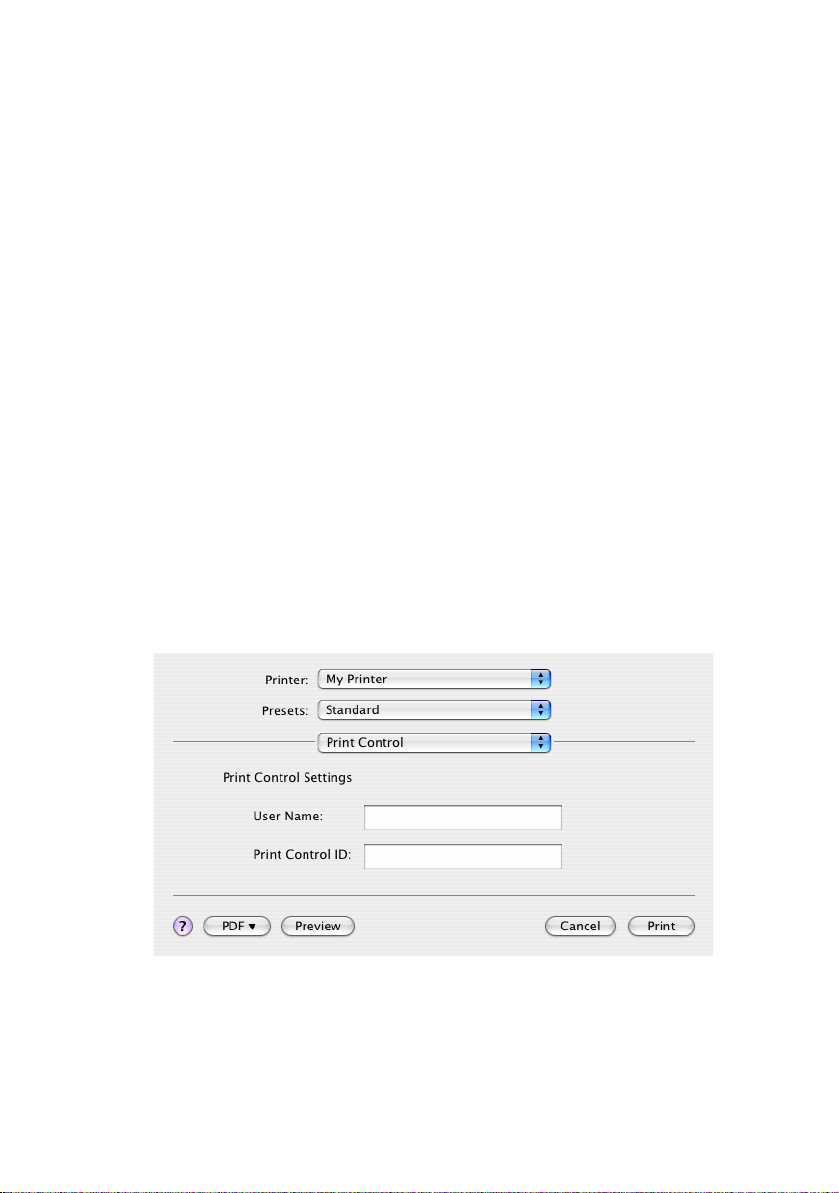Image resolution: width=839 pixels, height=1193 pixels.
Task: Click the "Presets:" label text
Action: click(285, 711)
